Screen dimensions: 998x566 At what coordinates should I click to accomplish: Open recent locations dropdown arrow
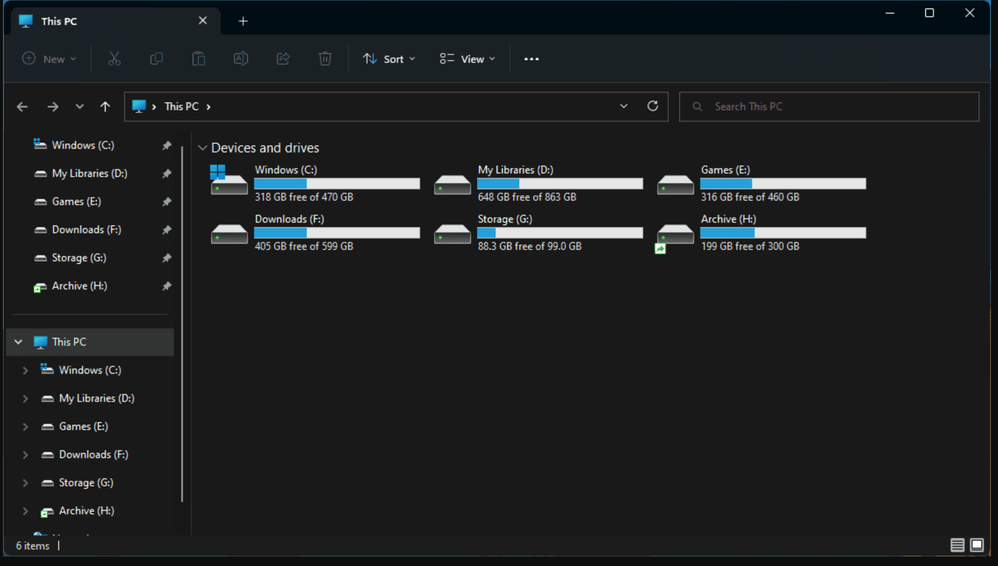pyautogui.click(x=80, y=106)
